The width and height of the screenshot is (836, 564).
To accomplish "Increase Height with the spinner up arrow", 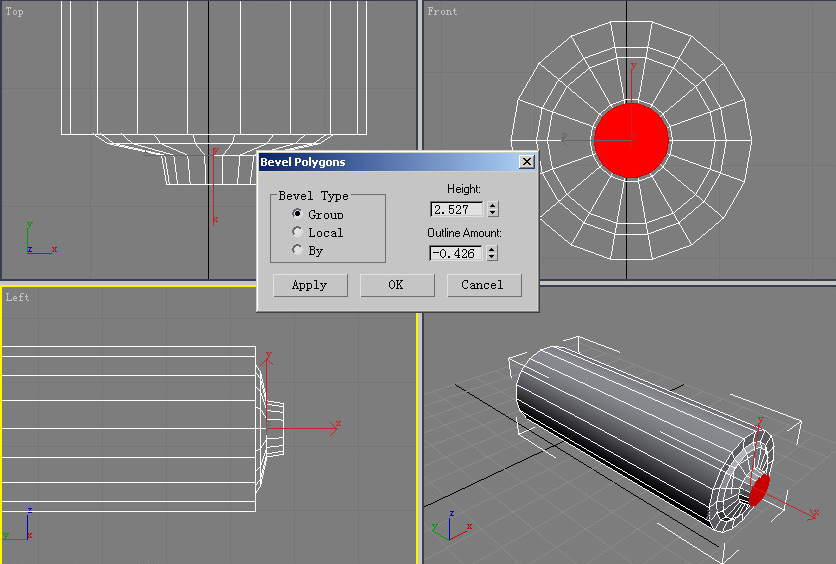I will coord(492,206).
